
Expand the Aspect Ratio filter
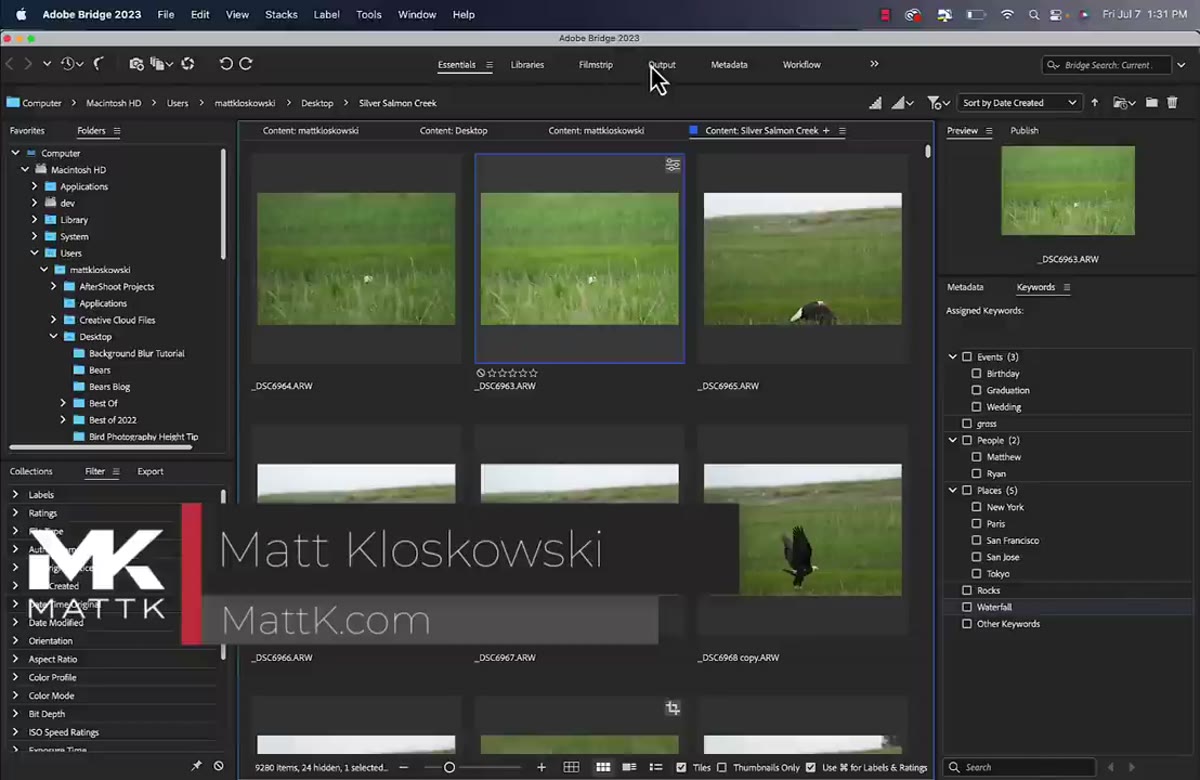pos(15,659)
